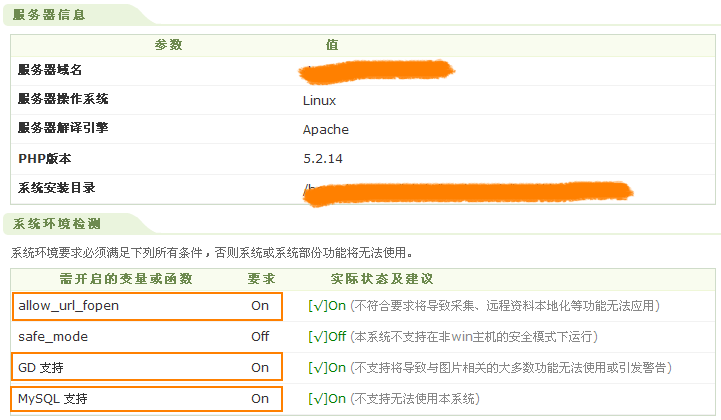721x420 pixels.
Task: Select the 系统安装目录 label
Action: [x=57, y=188]
